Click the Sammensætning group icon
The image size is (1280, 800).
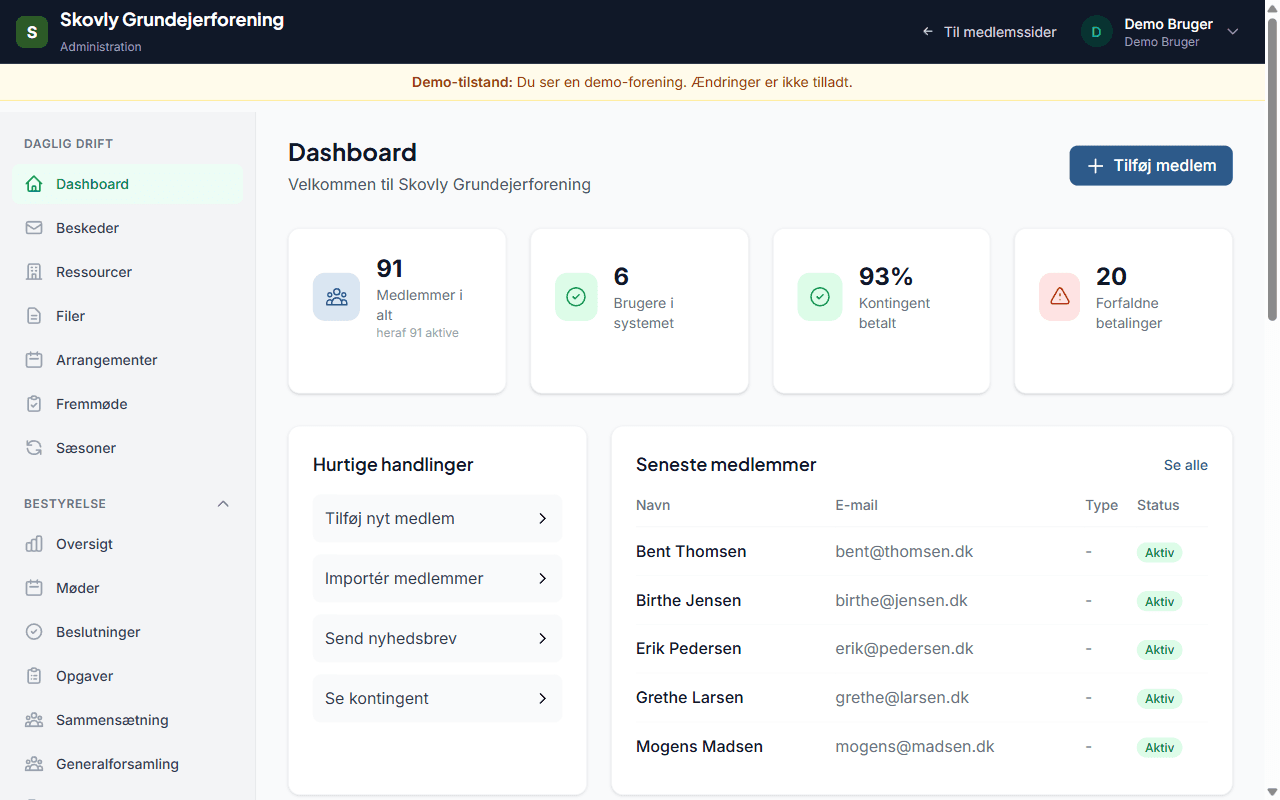34,720
